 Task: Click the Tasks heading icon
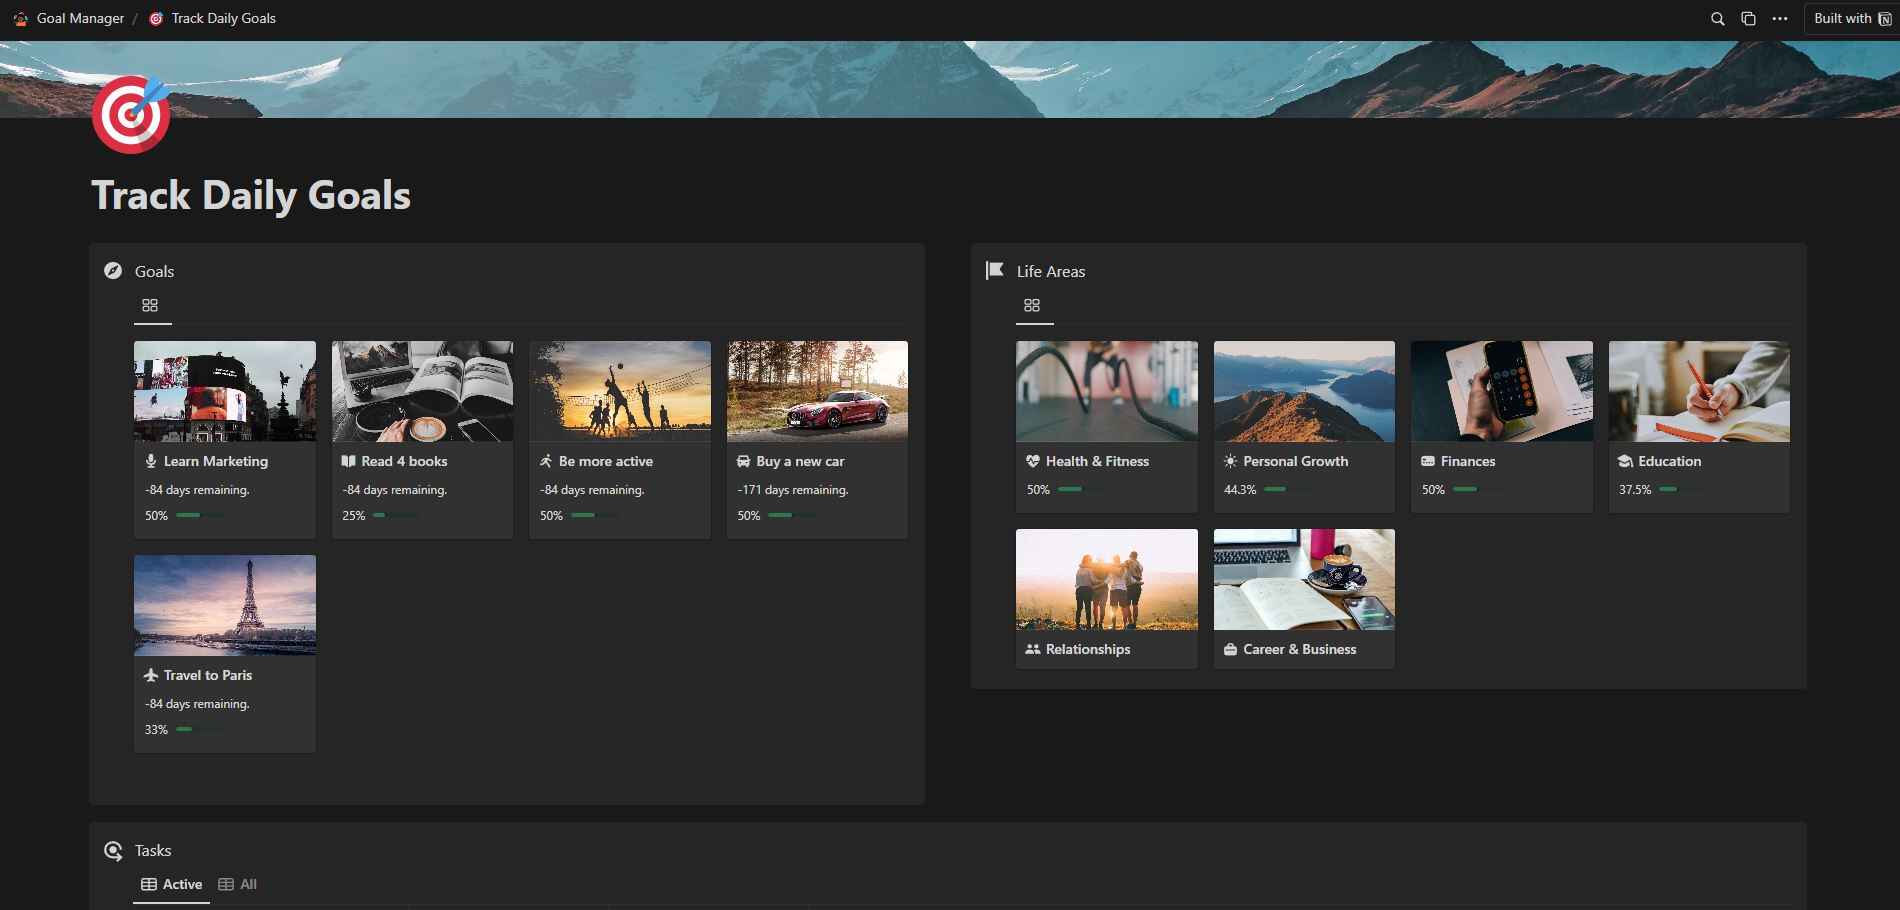click(x=113, y=851)
